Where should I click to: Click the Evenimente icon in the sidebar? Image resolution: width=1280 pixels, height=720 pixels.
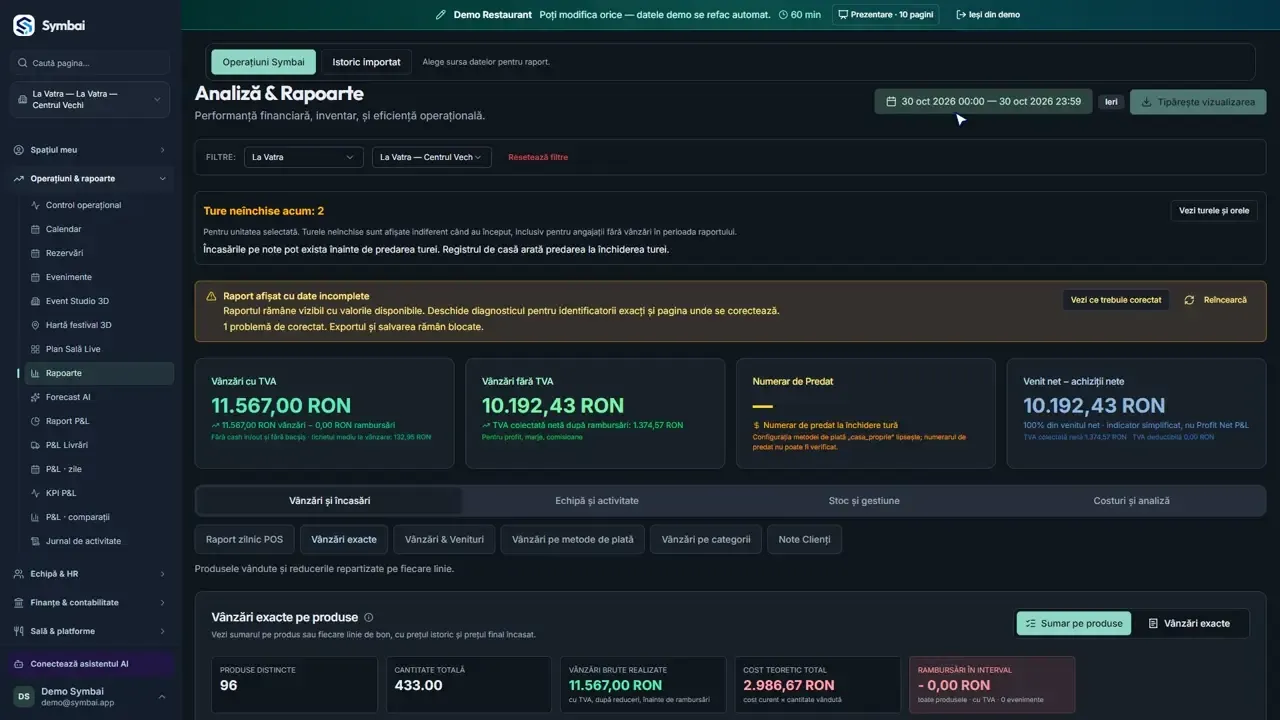pyautogui.click(x=35, y=277)
